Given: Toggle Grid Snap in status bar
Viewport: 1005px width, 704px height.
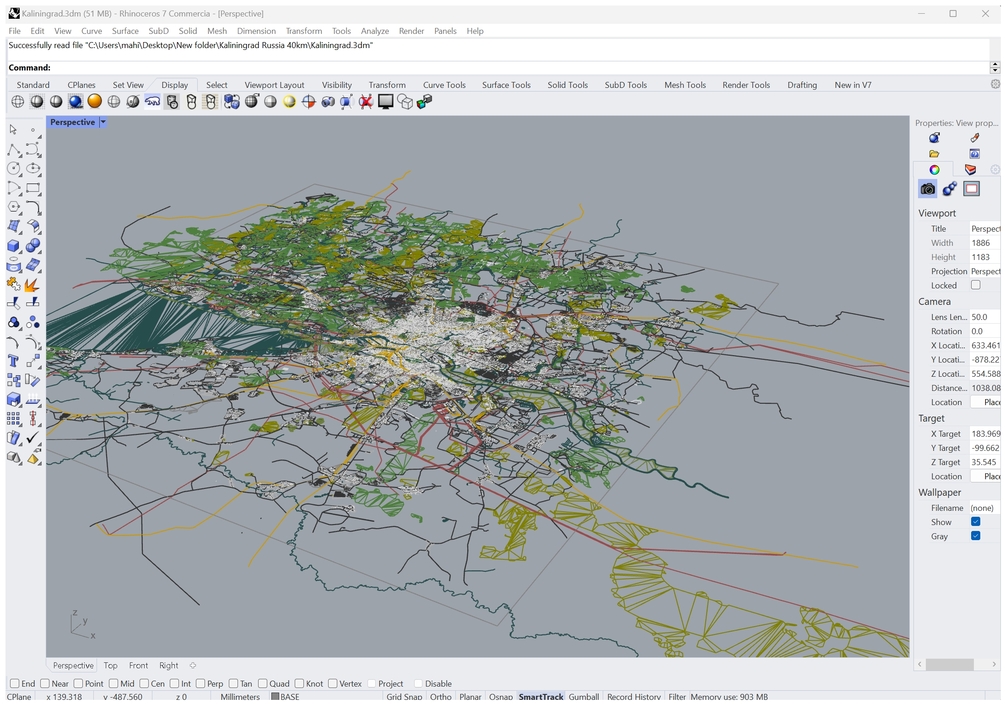Looking at the screenshot, I should tap(404, 697).
